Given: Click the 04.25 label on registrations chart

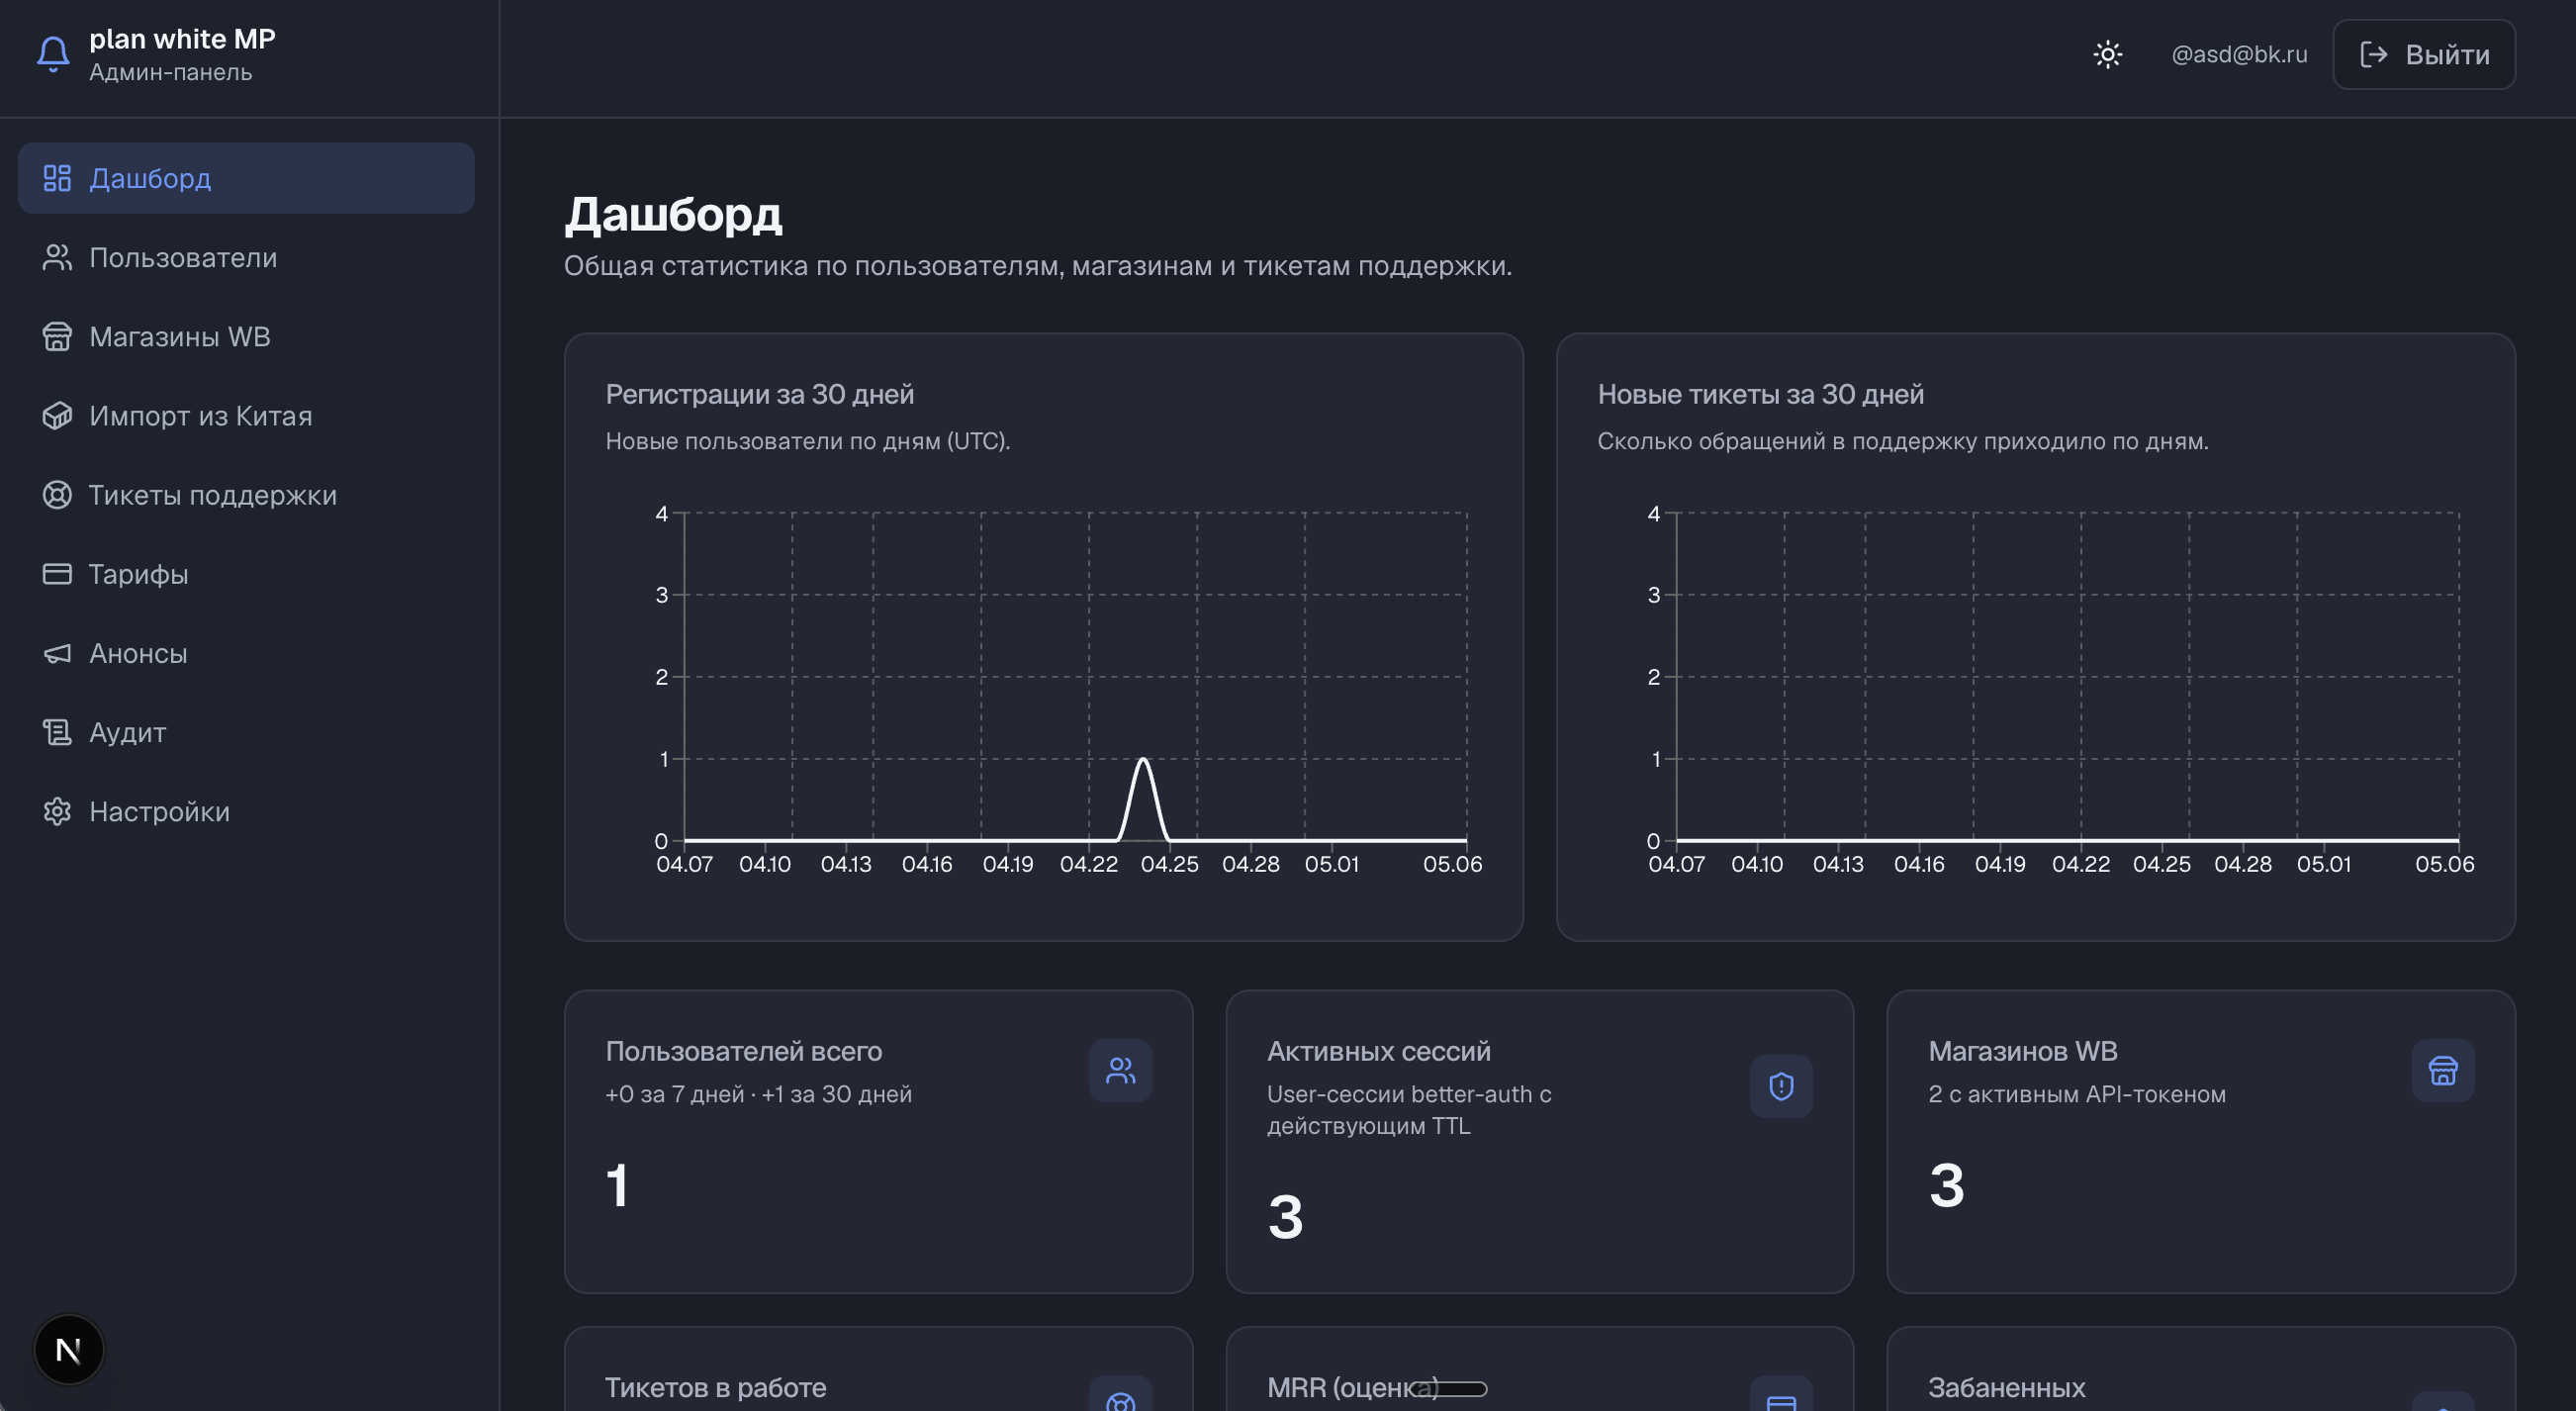Looking at the screenshot, I should pos(1169,864).
